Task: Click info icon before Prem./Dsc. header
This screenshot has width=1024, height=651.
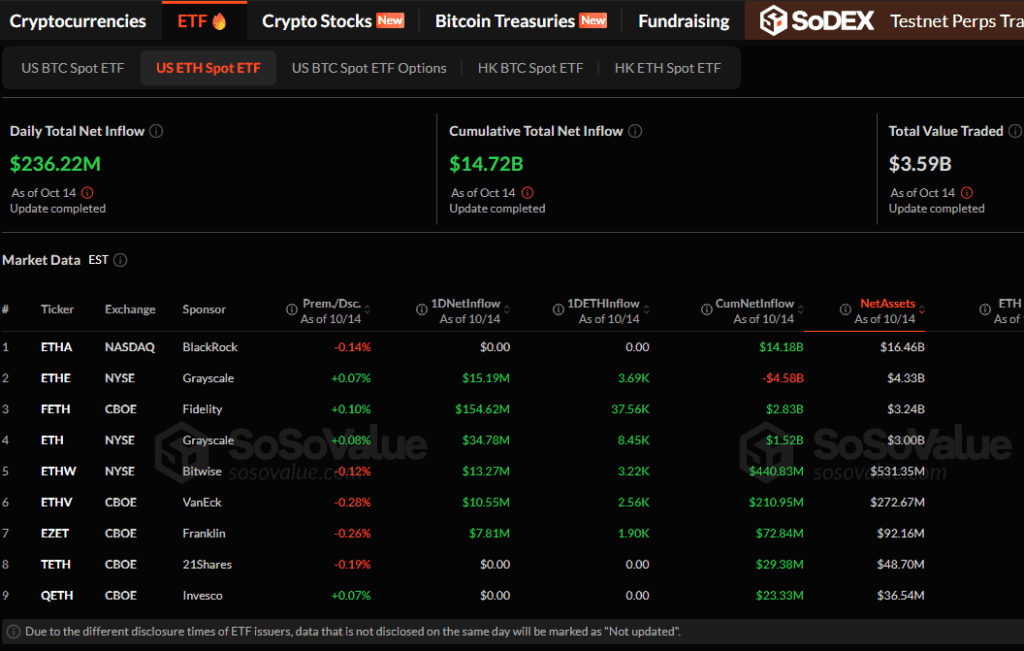Action: (x=291, y=310)
